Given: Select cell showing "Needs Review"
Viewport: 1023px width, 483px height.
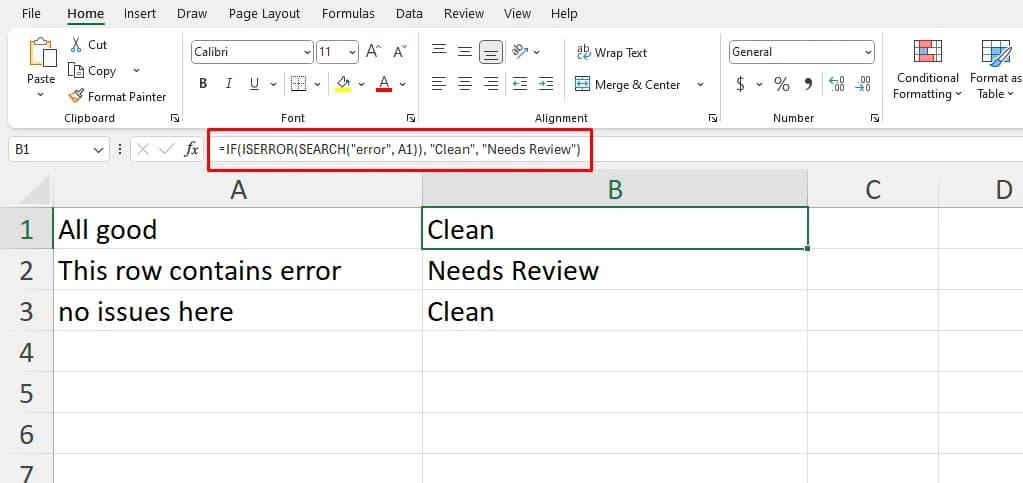Looking at the screenshot, I should point(615,270).
